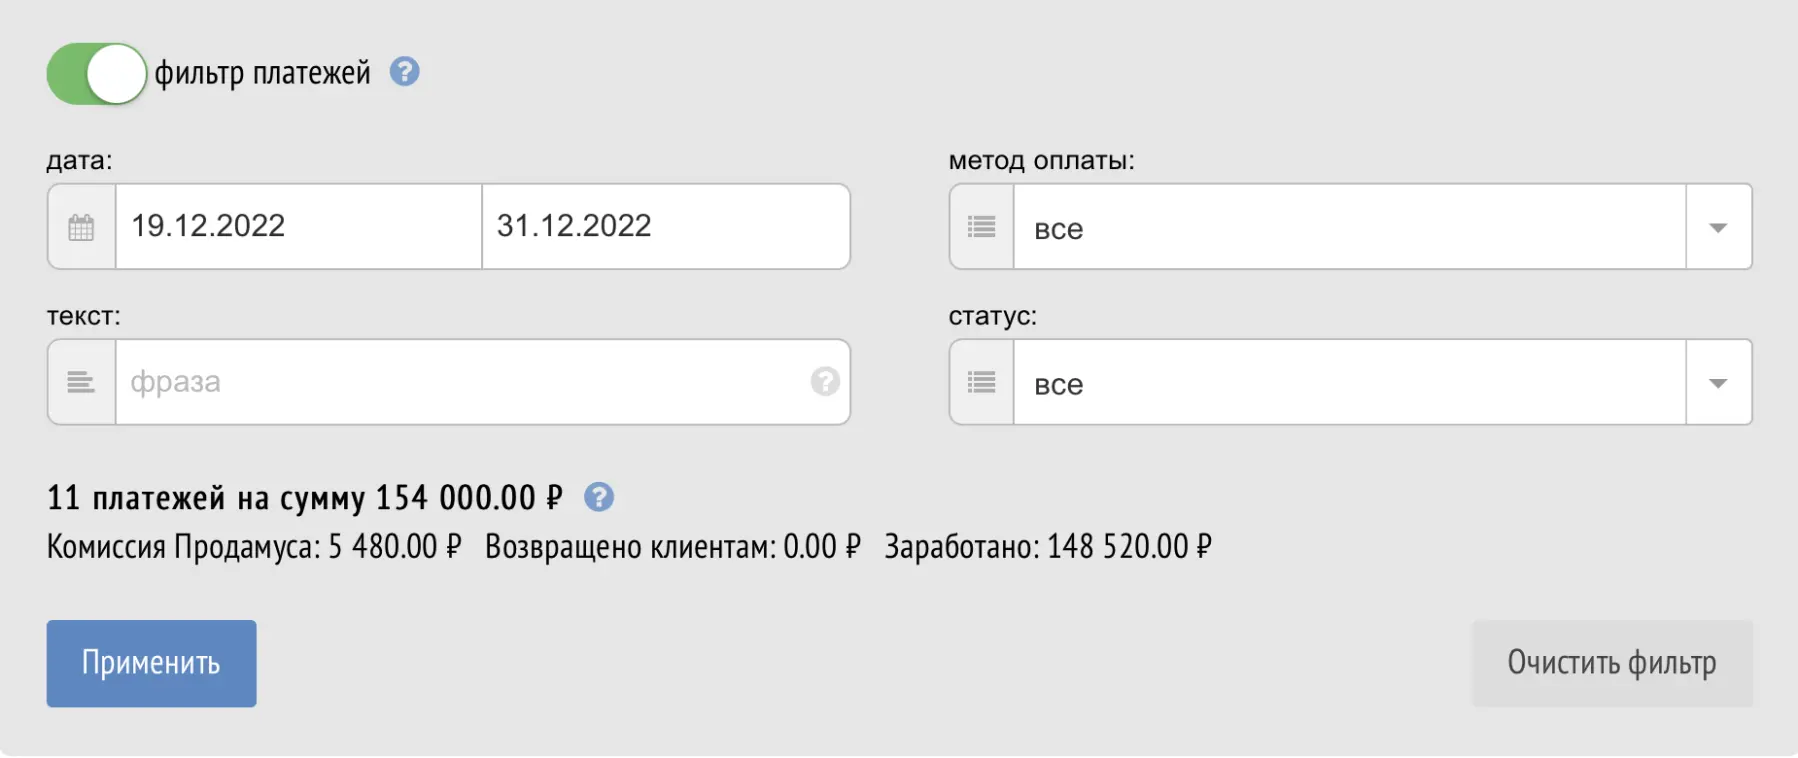The width and height of the screenshot is (1798, 758).
Task: Click the Заработано amount text
Action: coord(1047,547)
